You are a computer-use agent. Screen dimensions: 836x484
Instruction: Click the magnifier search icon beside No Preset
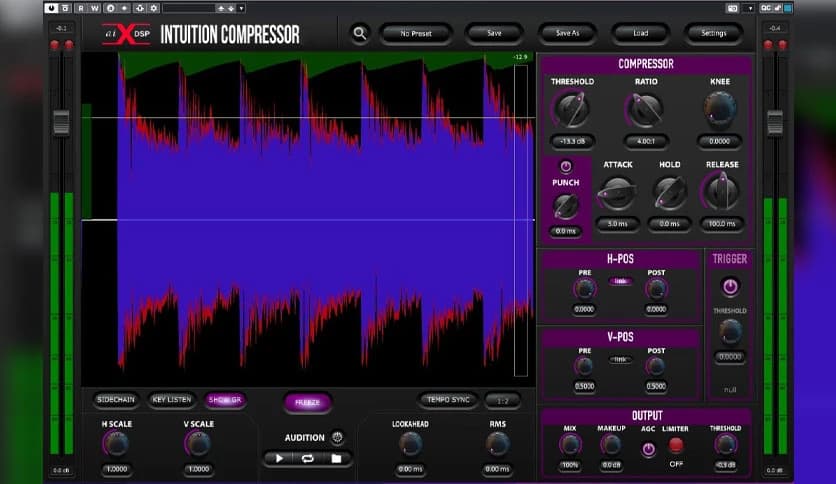[x=360, y=34]
